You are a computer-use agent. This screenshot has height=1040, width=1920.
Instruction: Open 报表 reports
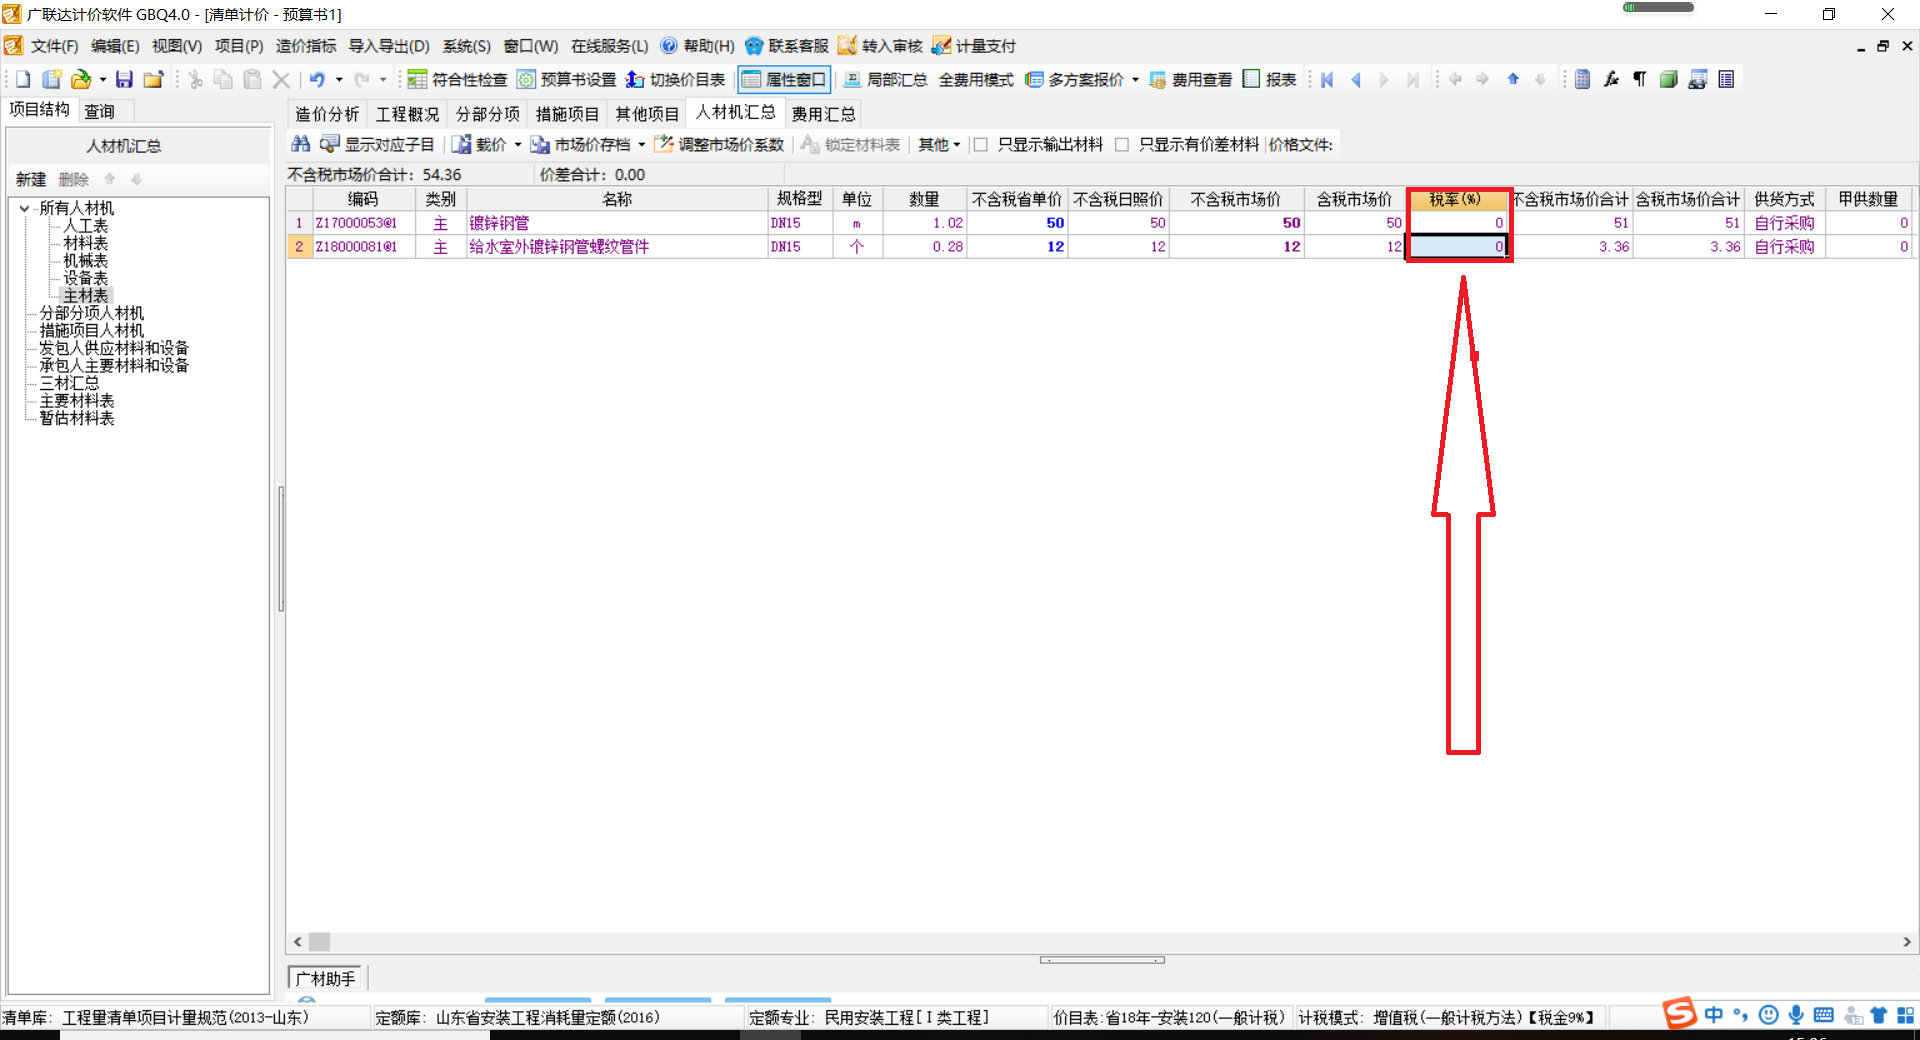pos(1270,80)
